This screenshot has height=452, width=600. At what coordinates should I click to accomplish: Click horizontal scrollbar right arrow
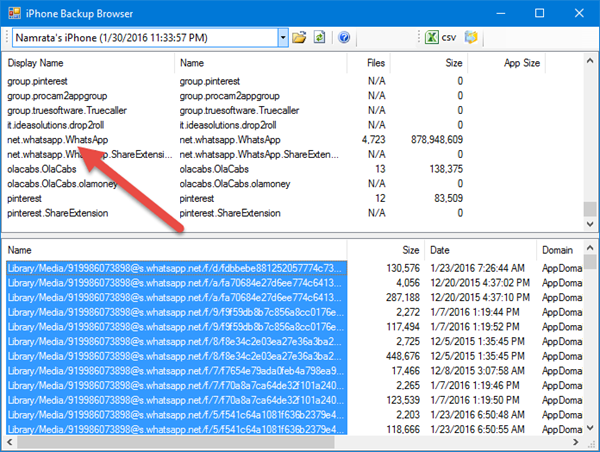click(x=576, y=442)
